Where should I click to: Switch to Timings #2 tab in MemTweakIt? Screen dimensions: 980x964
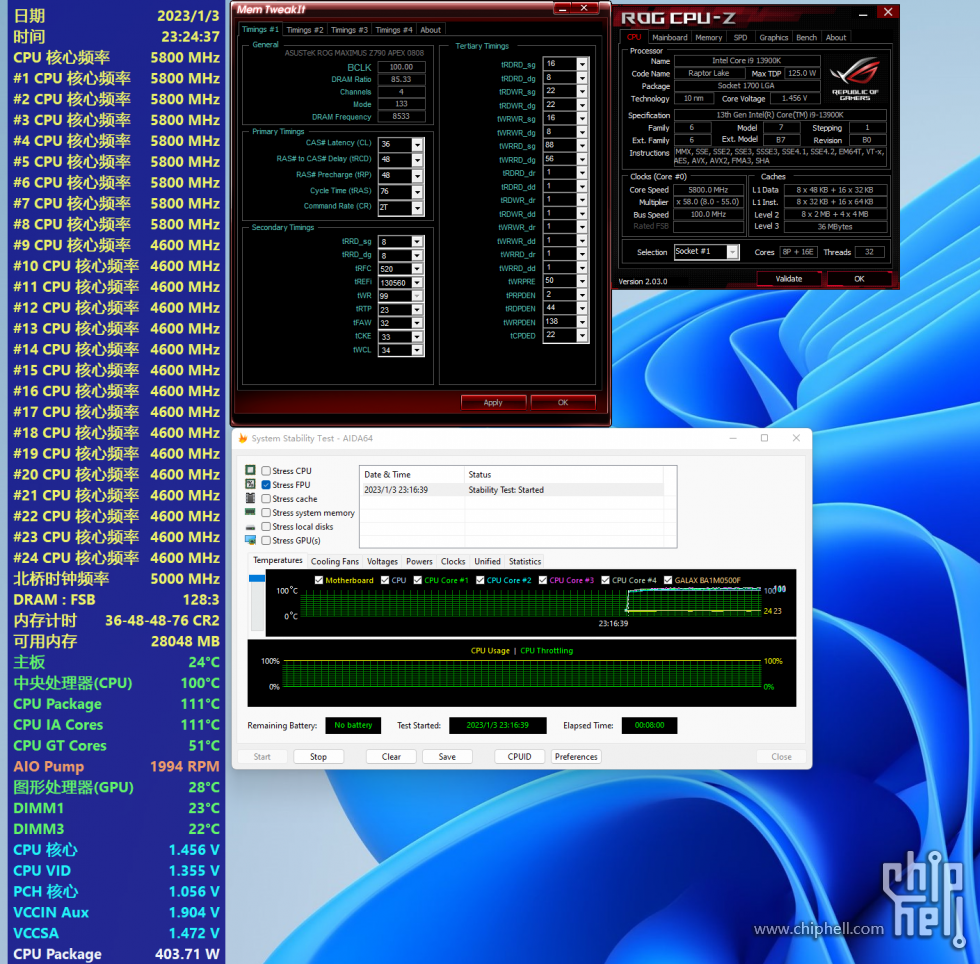(305, 30)
